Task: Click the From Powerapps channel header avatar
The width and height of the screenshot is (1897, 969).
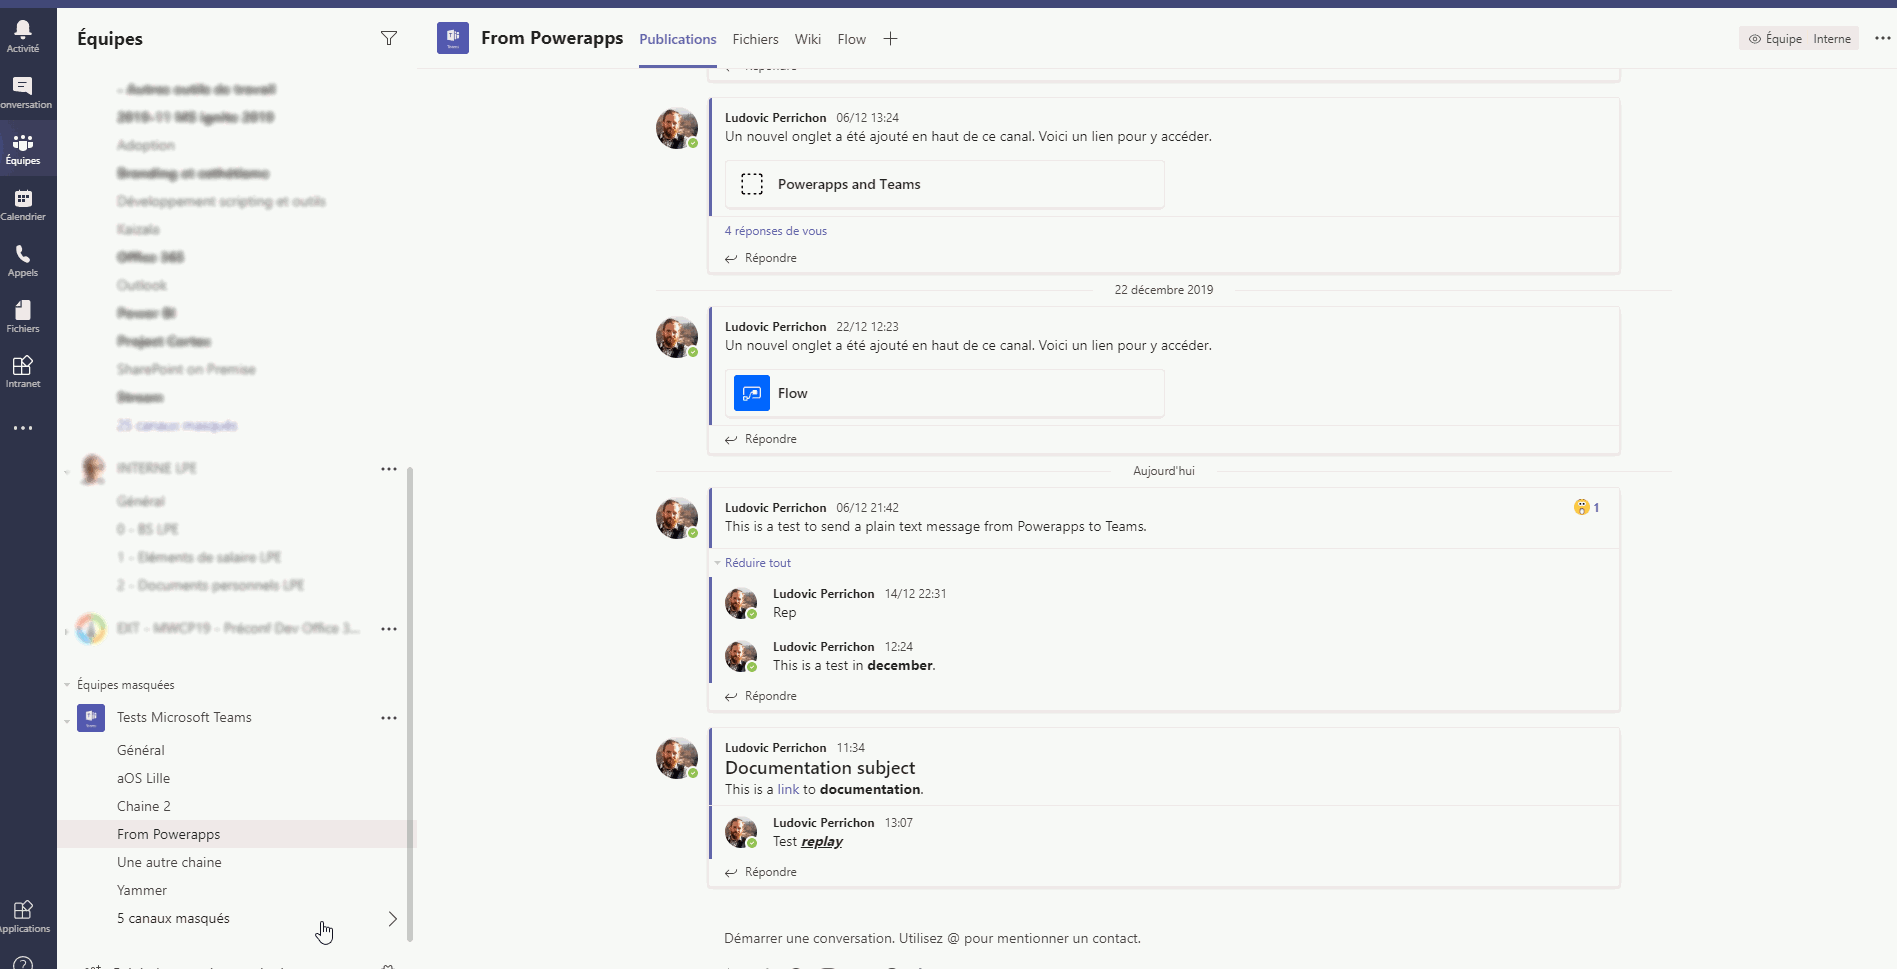Action: coord(453,38)
